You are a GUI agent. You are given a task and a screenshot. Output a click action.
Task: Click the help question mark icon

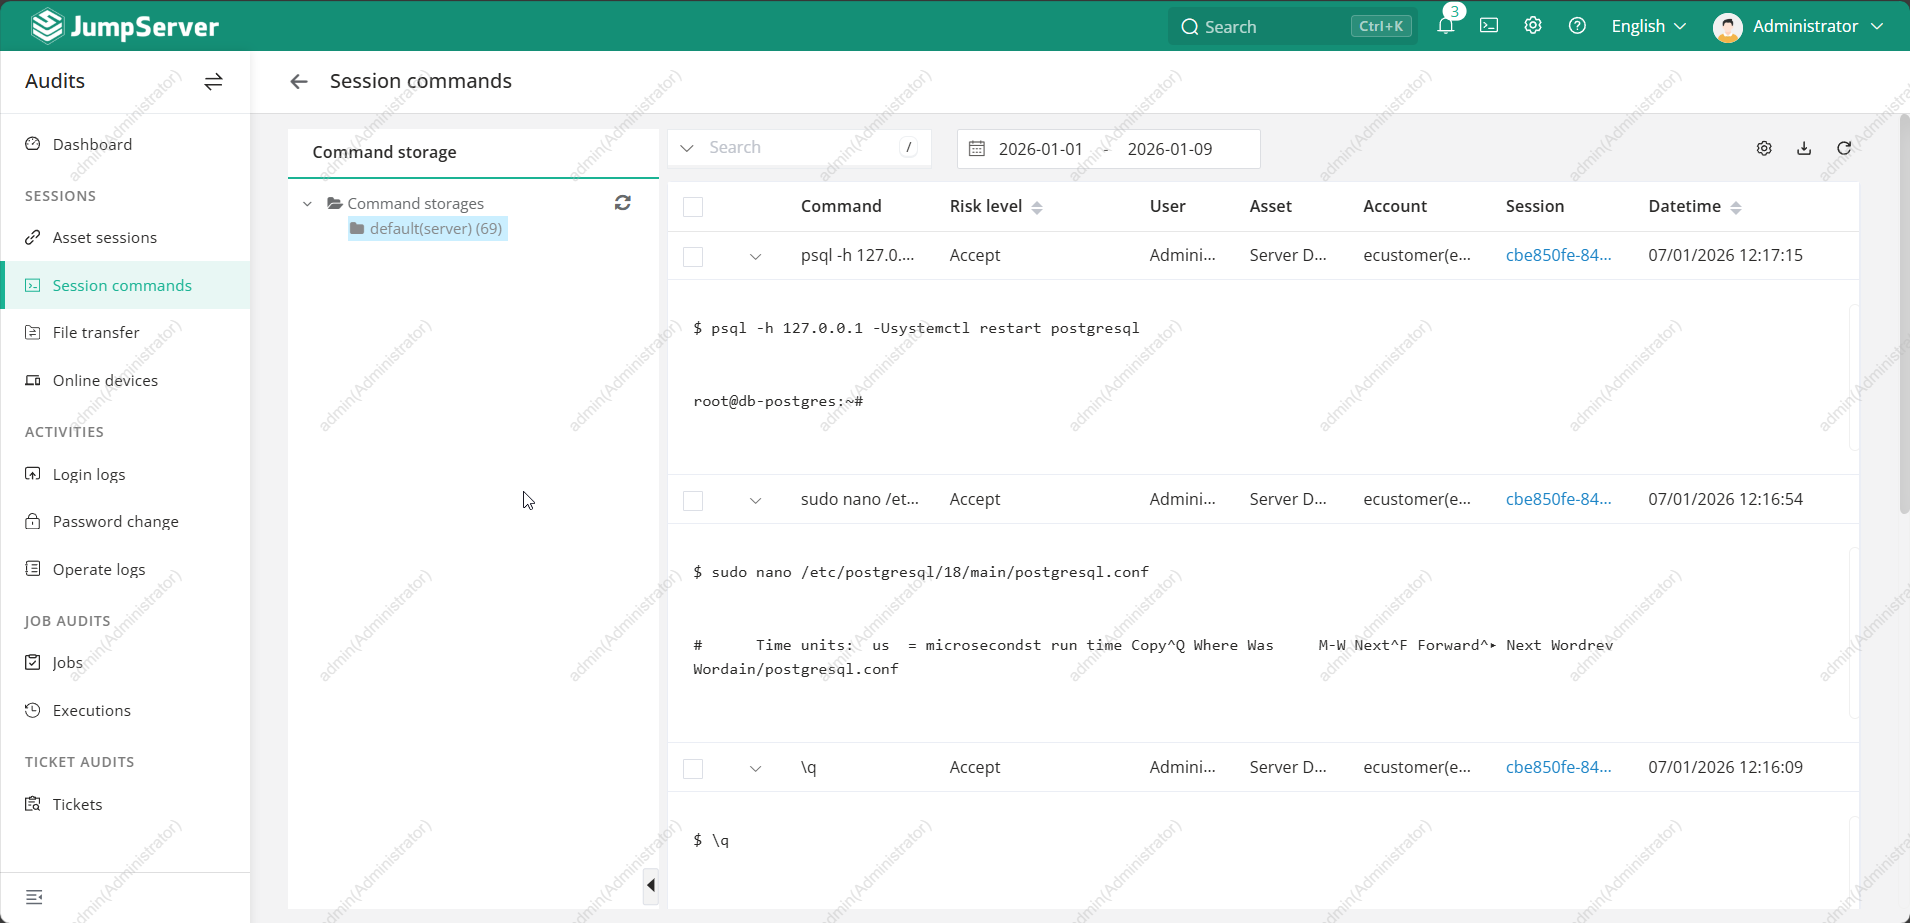tap(1577, 26)
